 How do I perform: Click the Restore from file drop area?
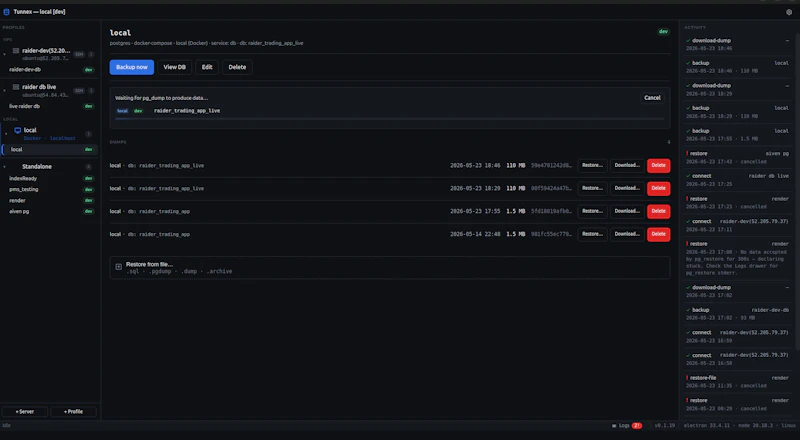(390, 267)
